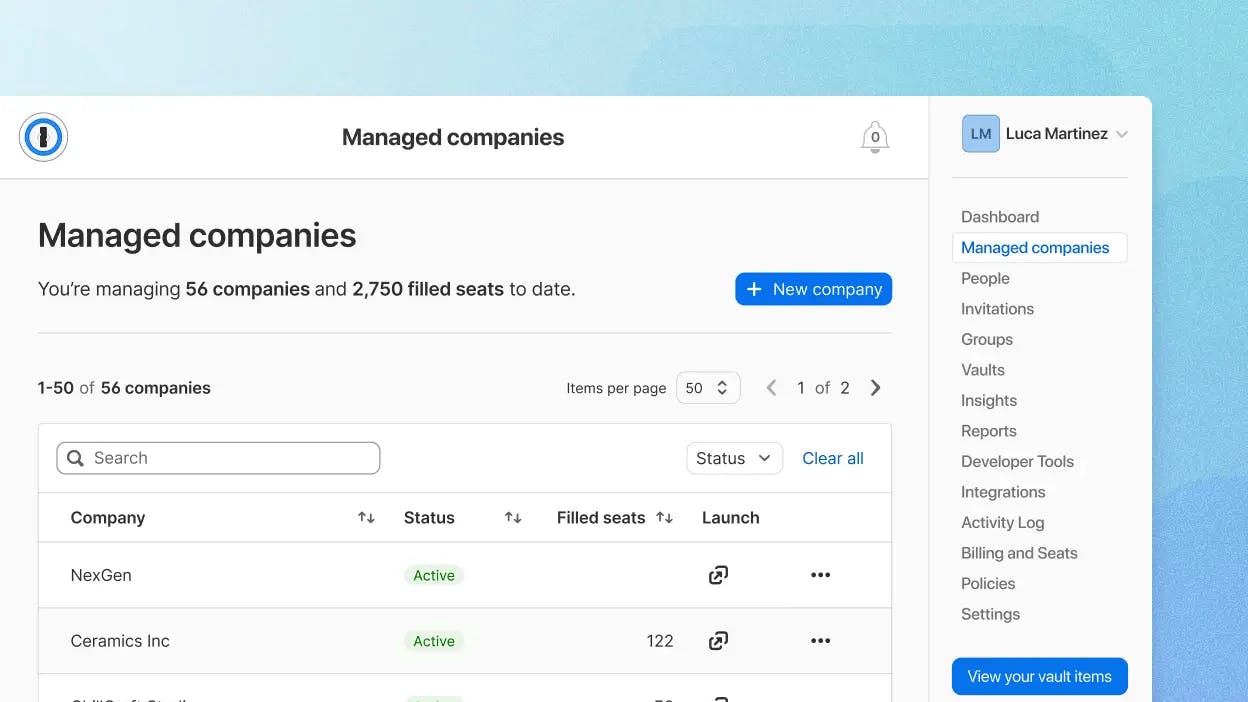Click the 1Password logo icon
Viewport: 1248px width, 702px height.
(43, 138)
